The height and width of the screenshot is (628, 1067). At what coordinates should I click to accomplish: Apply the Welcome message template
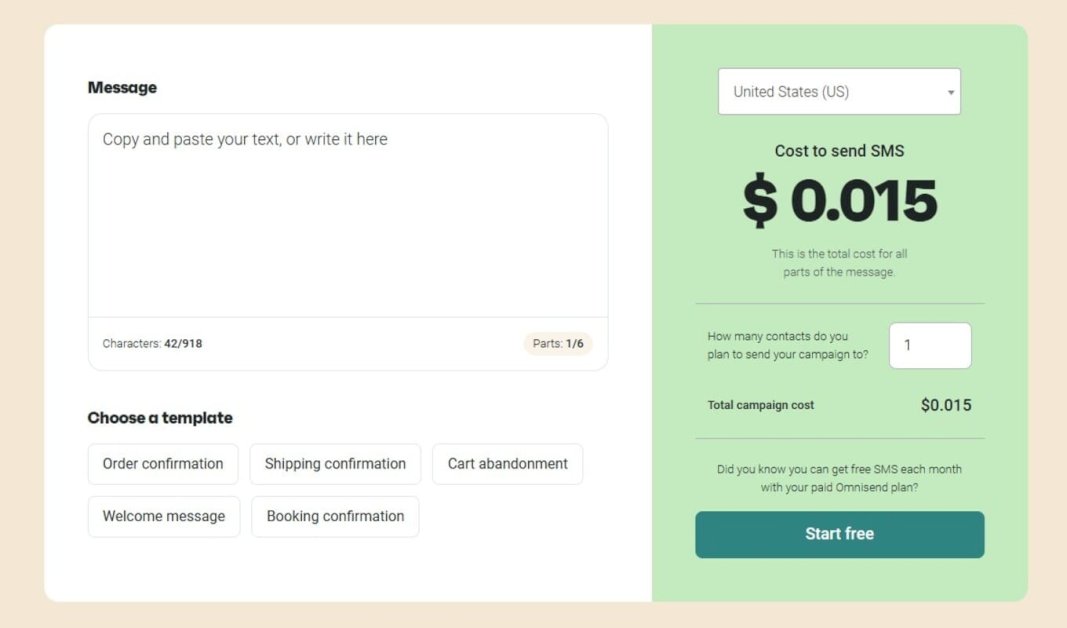click(164, 517)
